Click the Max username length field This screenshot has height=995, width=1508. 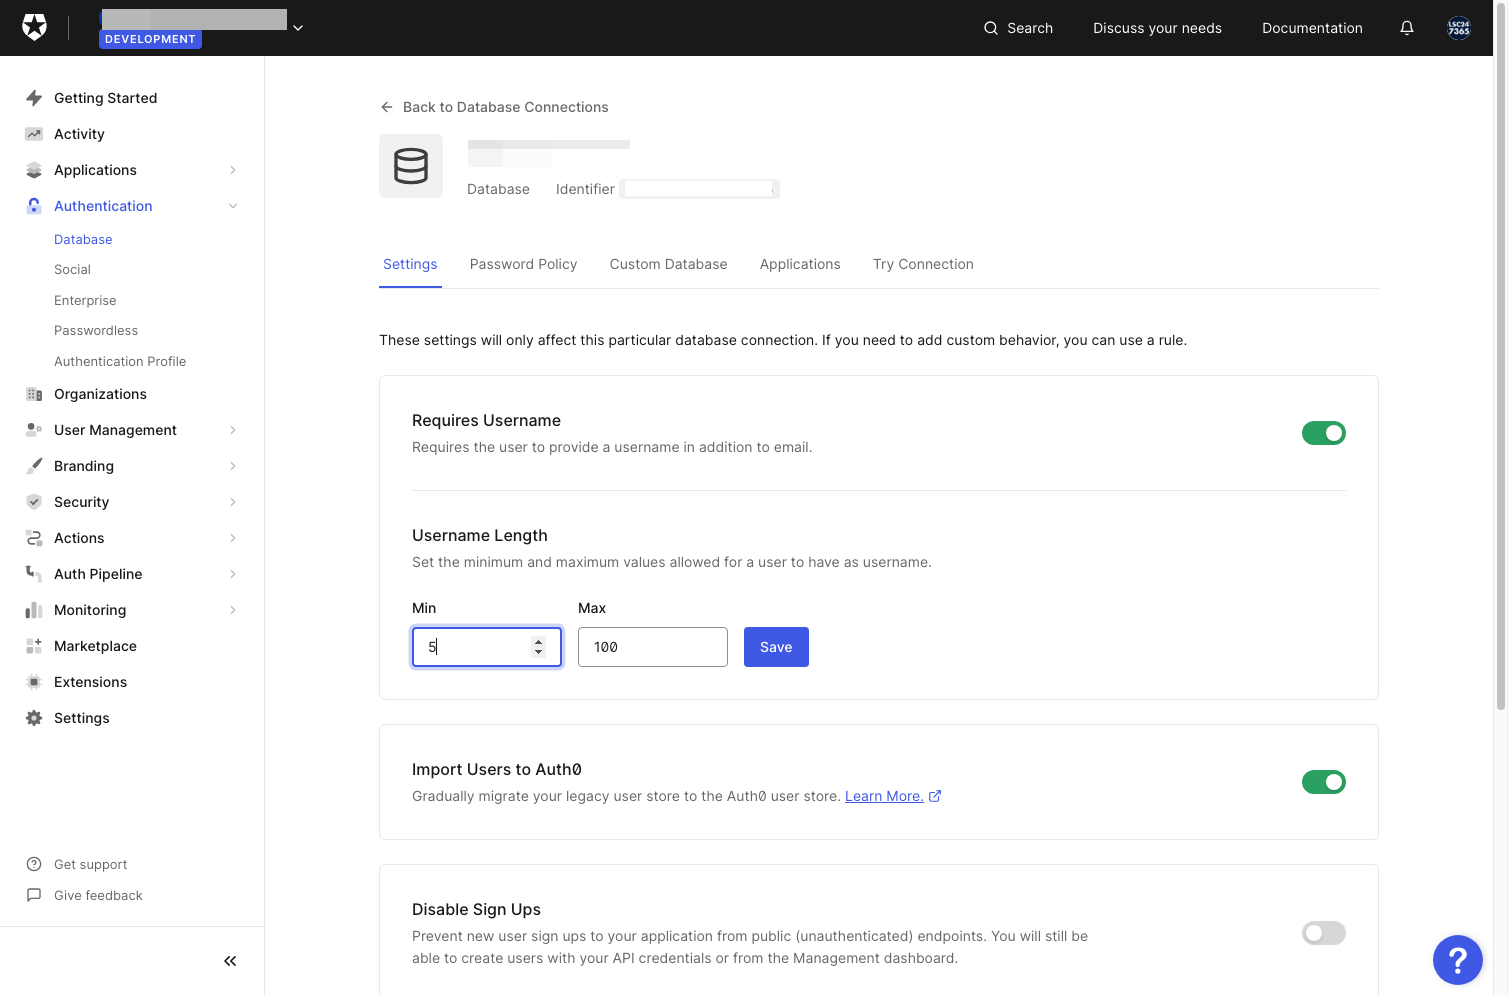tap(653, 647)
